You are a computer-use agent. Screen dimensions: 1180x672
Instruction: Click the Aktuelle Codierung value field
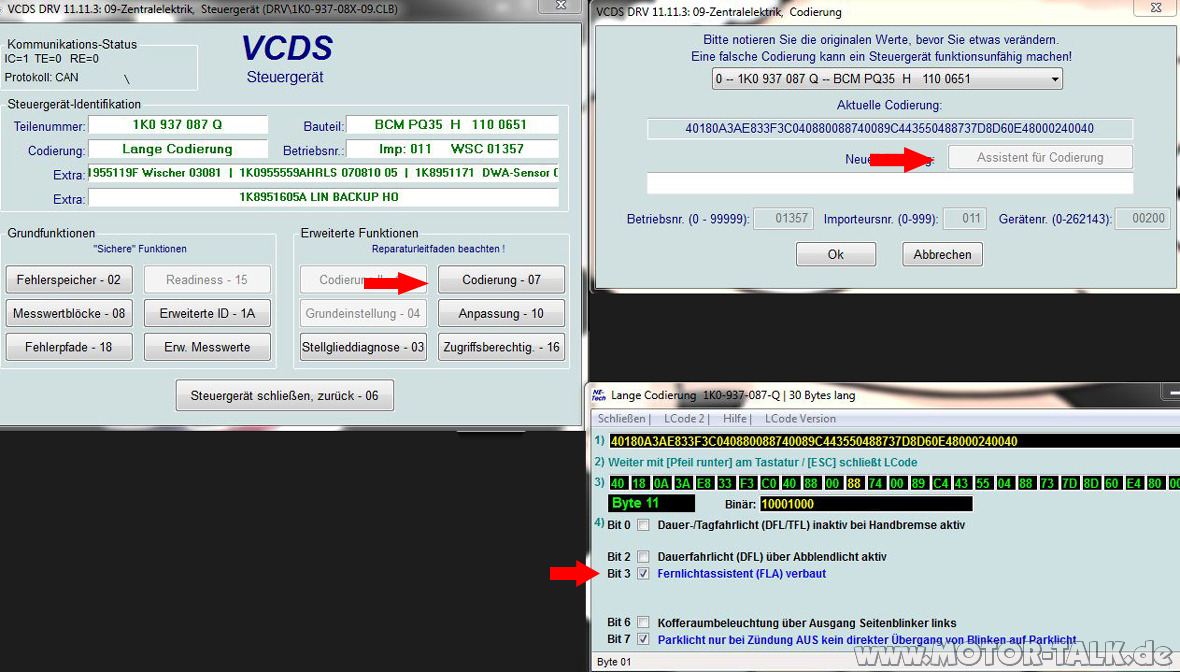pyautogui.click(x=890, y=129)
